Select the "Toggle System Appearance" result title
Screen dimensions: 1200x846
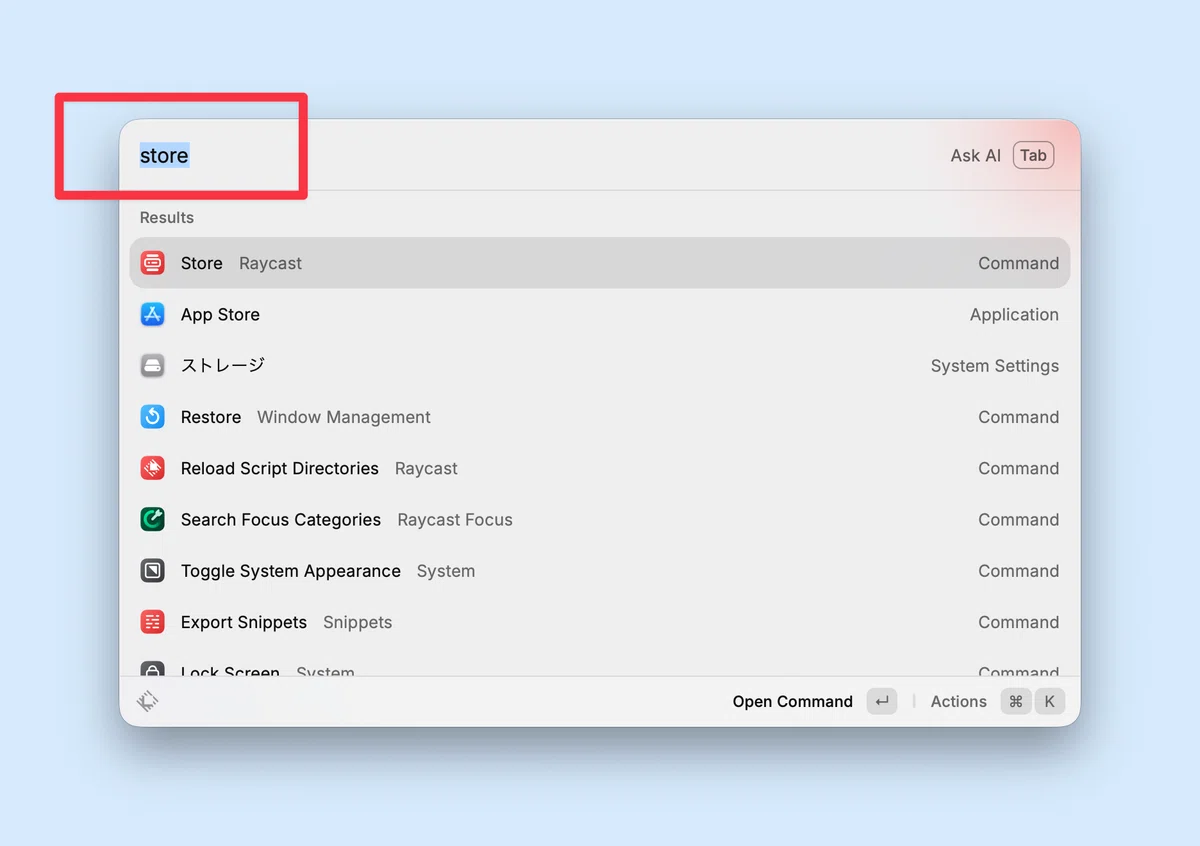point(291,571)
